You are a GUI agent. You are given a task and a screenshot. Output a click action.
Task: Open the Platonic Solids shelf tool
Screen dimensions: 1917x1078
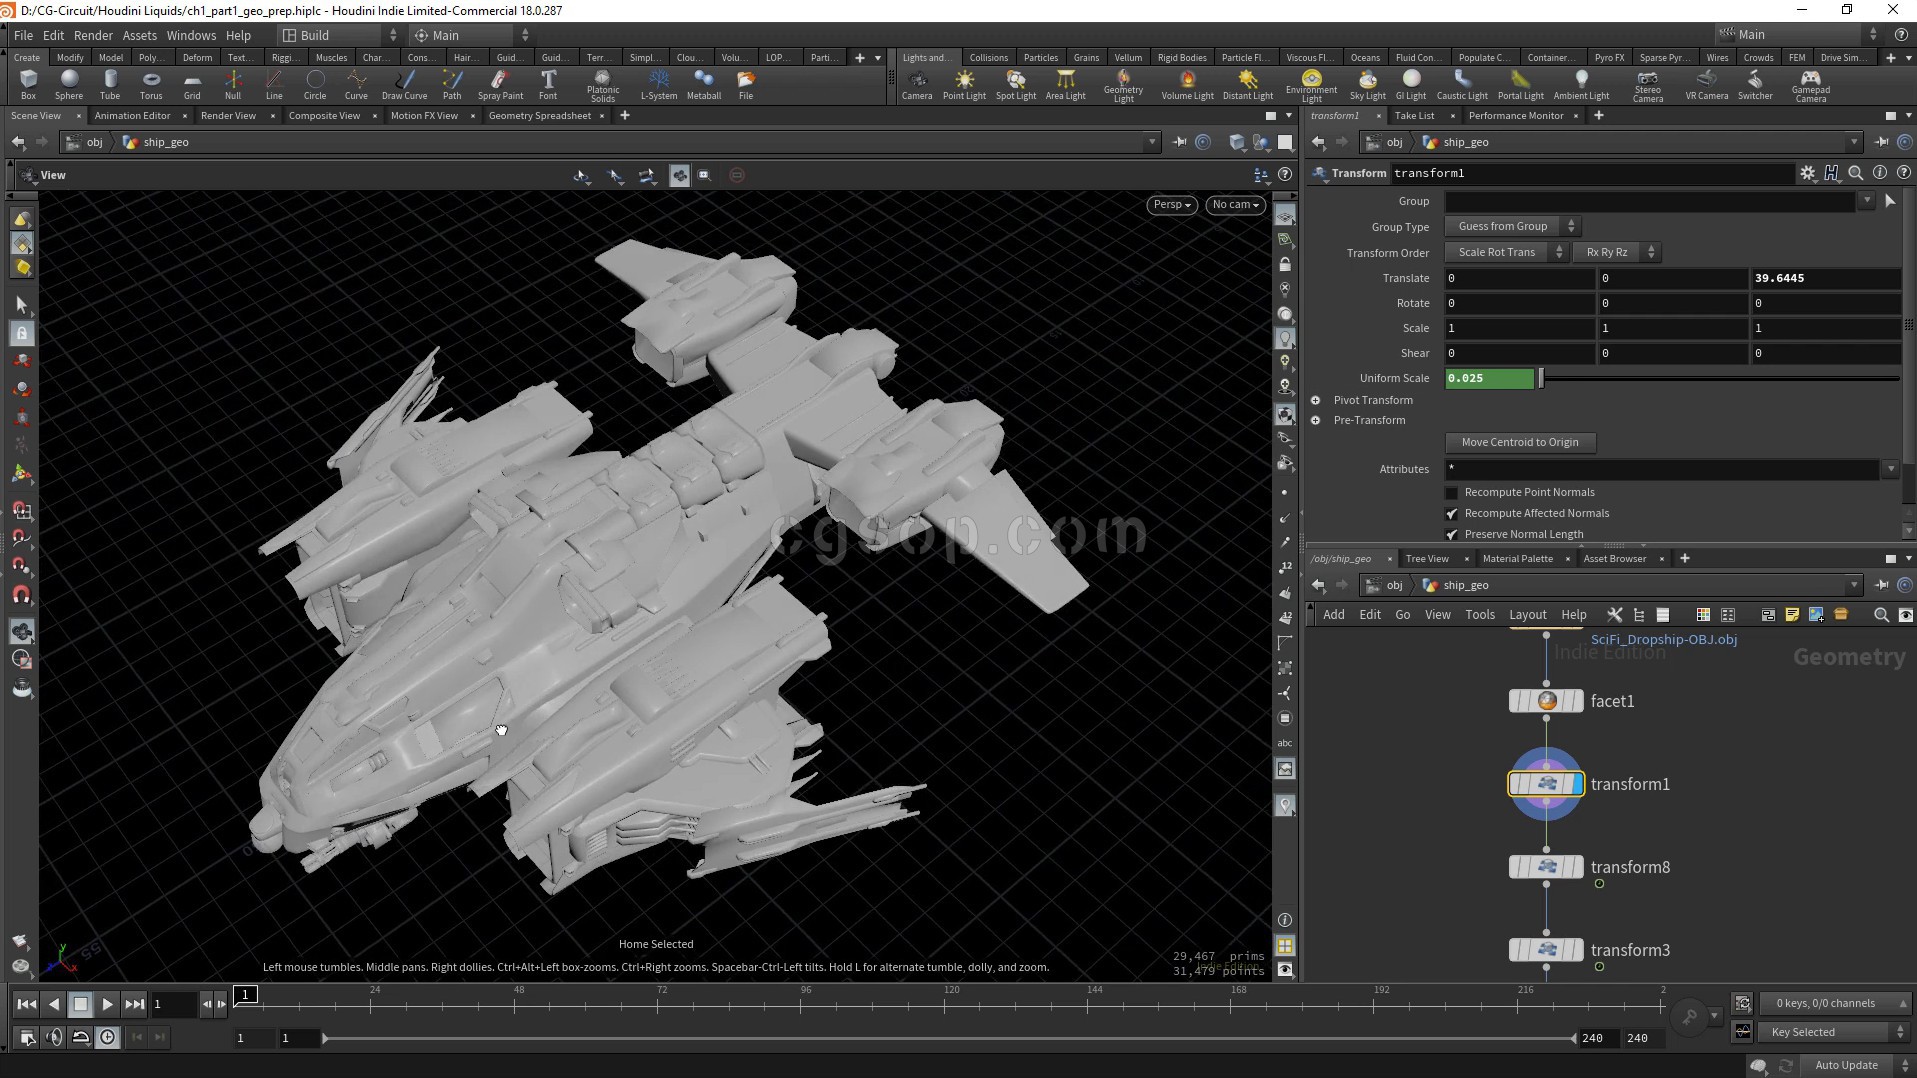click(x=602, y=84)
